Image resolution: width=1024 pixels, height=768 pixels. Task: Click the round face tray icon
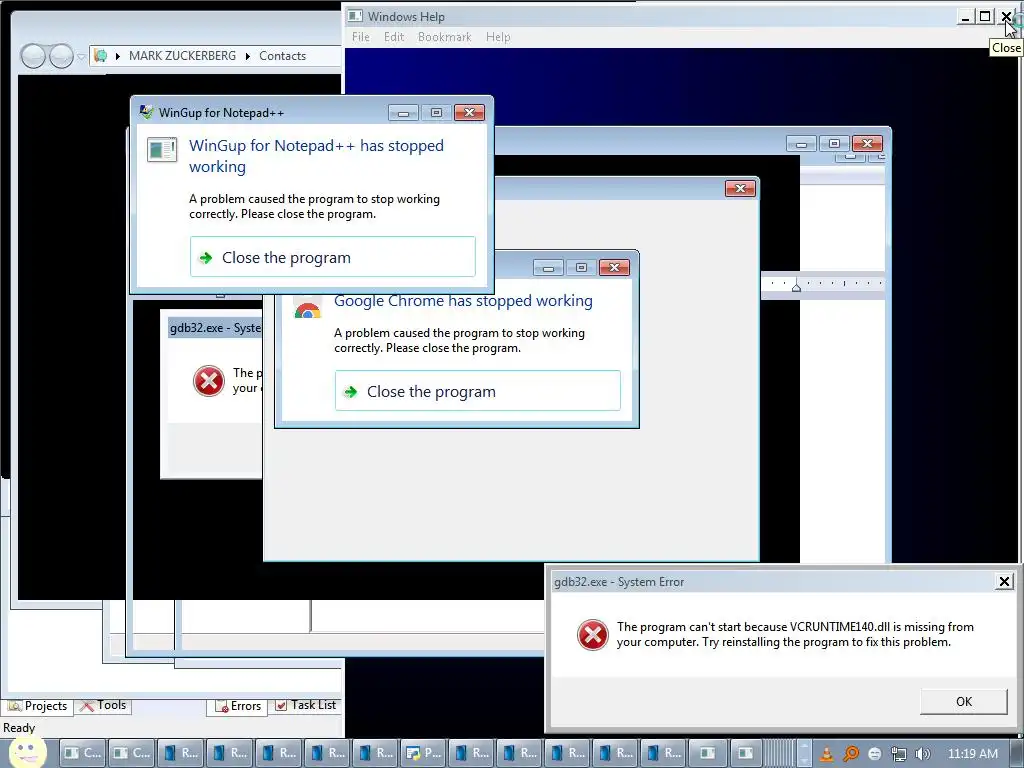pos(874,754)
